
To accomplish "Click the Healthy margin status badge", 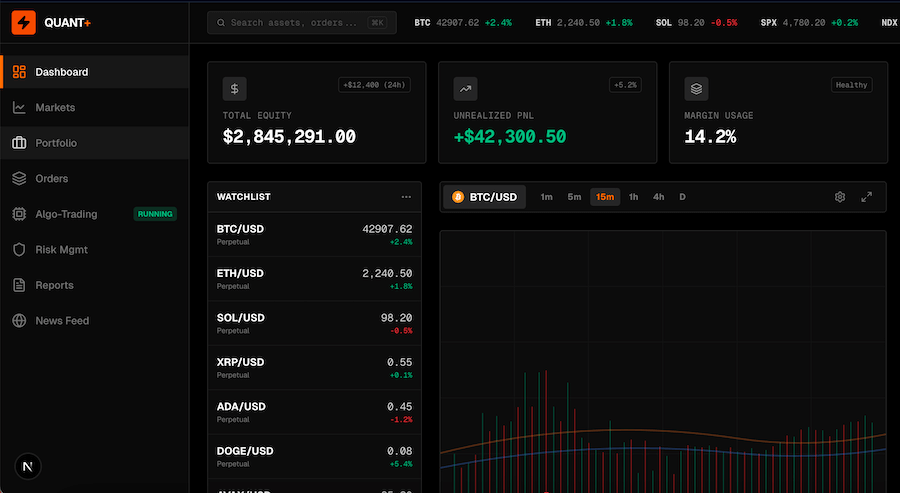I will [x=851, y=85].
